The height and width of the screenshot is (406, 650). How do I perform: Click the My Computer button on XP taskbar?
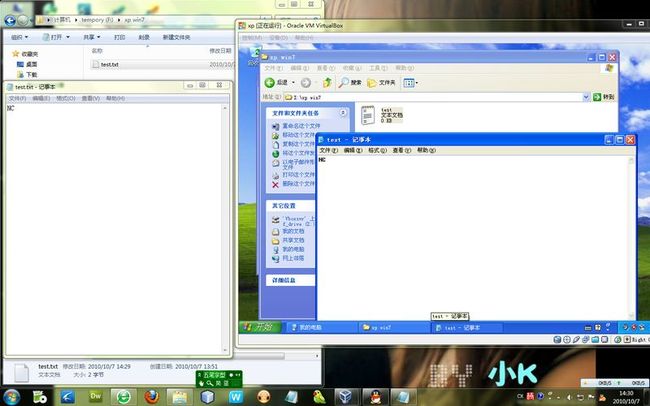[321, 328]
